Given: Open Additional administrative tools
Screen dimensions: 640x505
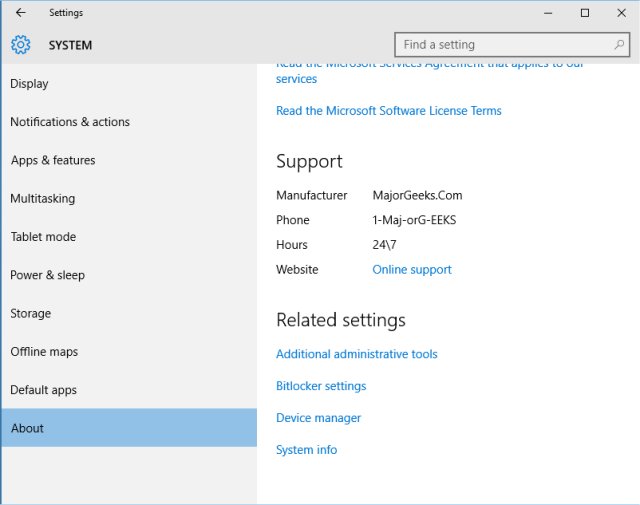Looking at the screenshot, I should (x=356, y=354).
